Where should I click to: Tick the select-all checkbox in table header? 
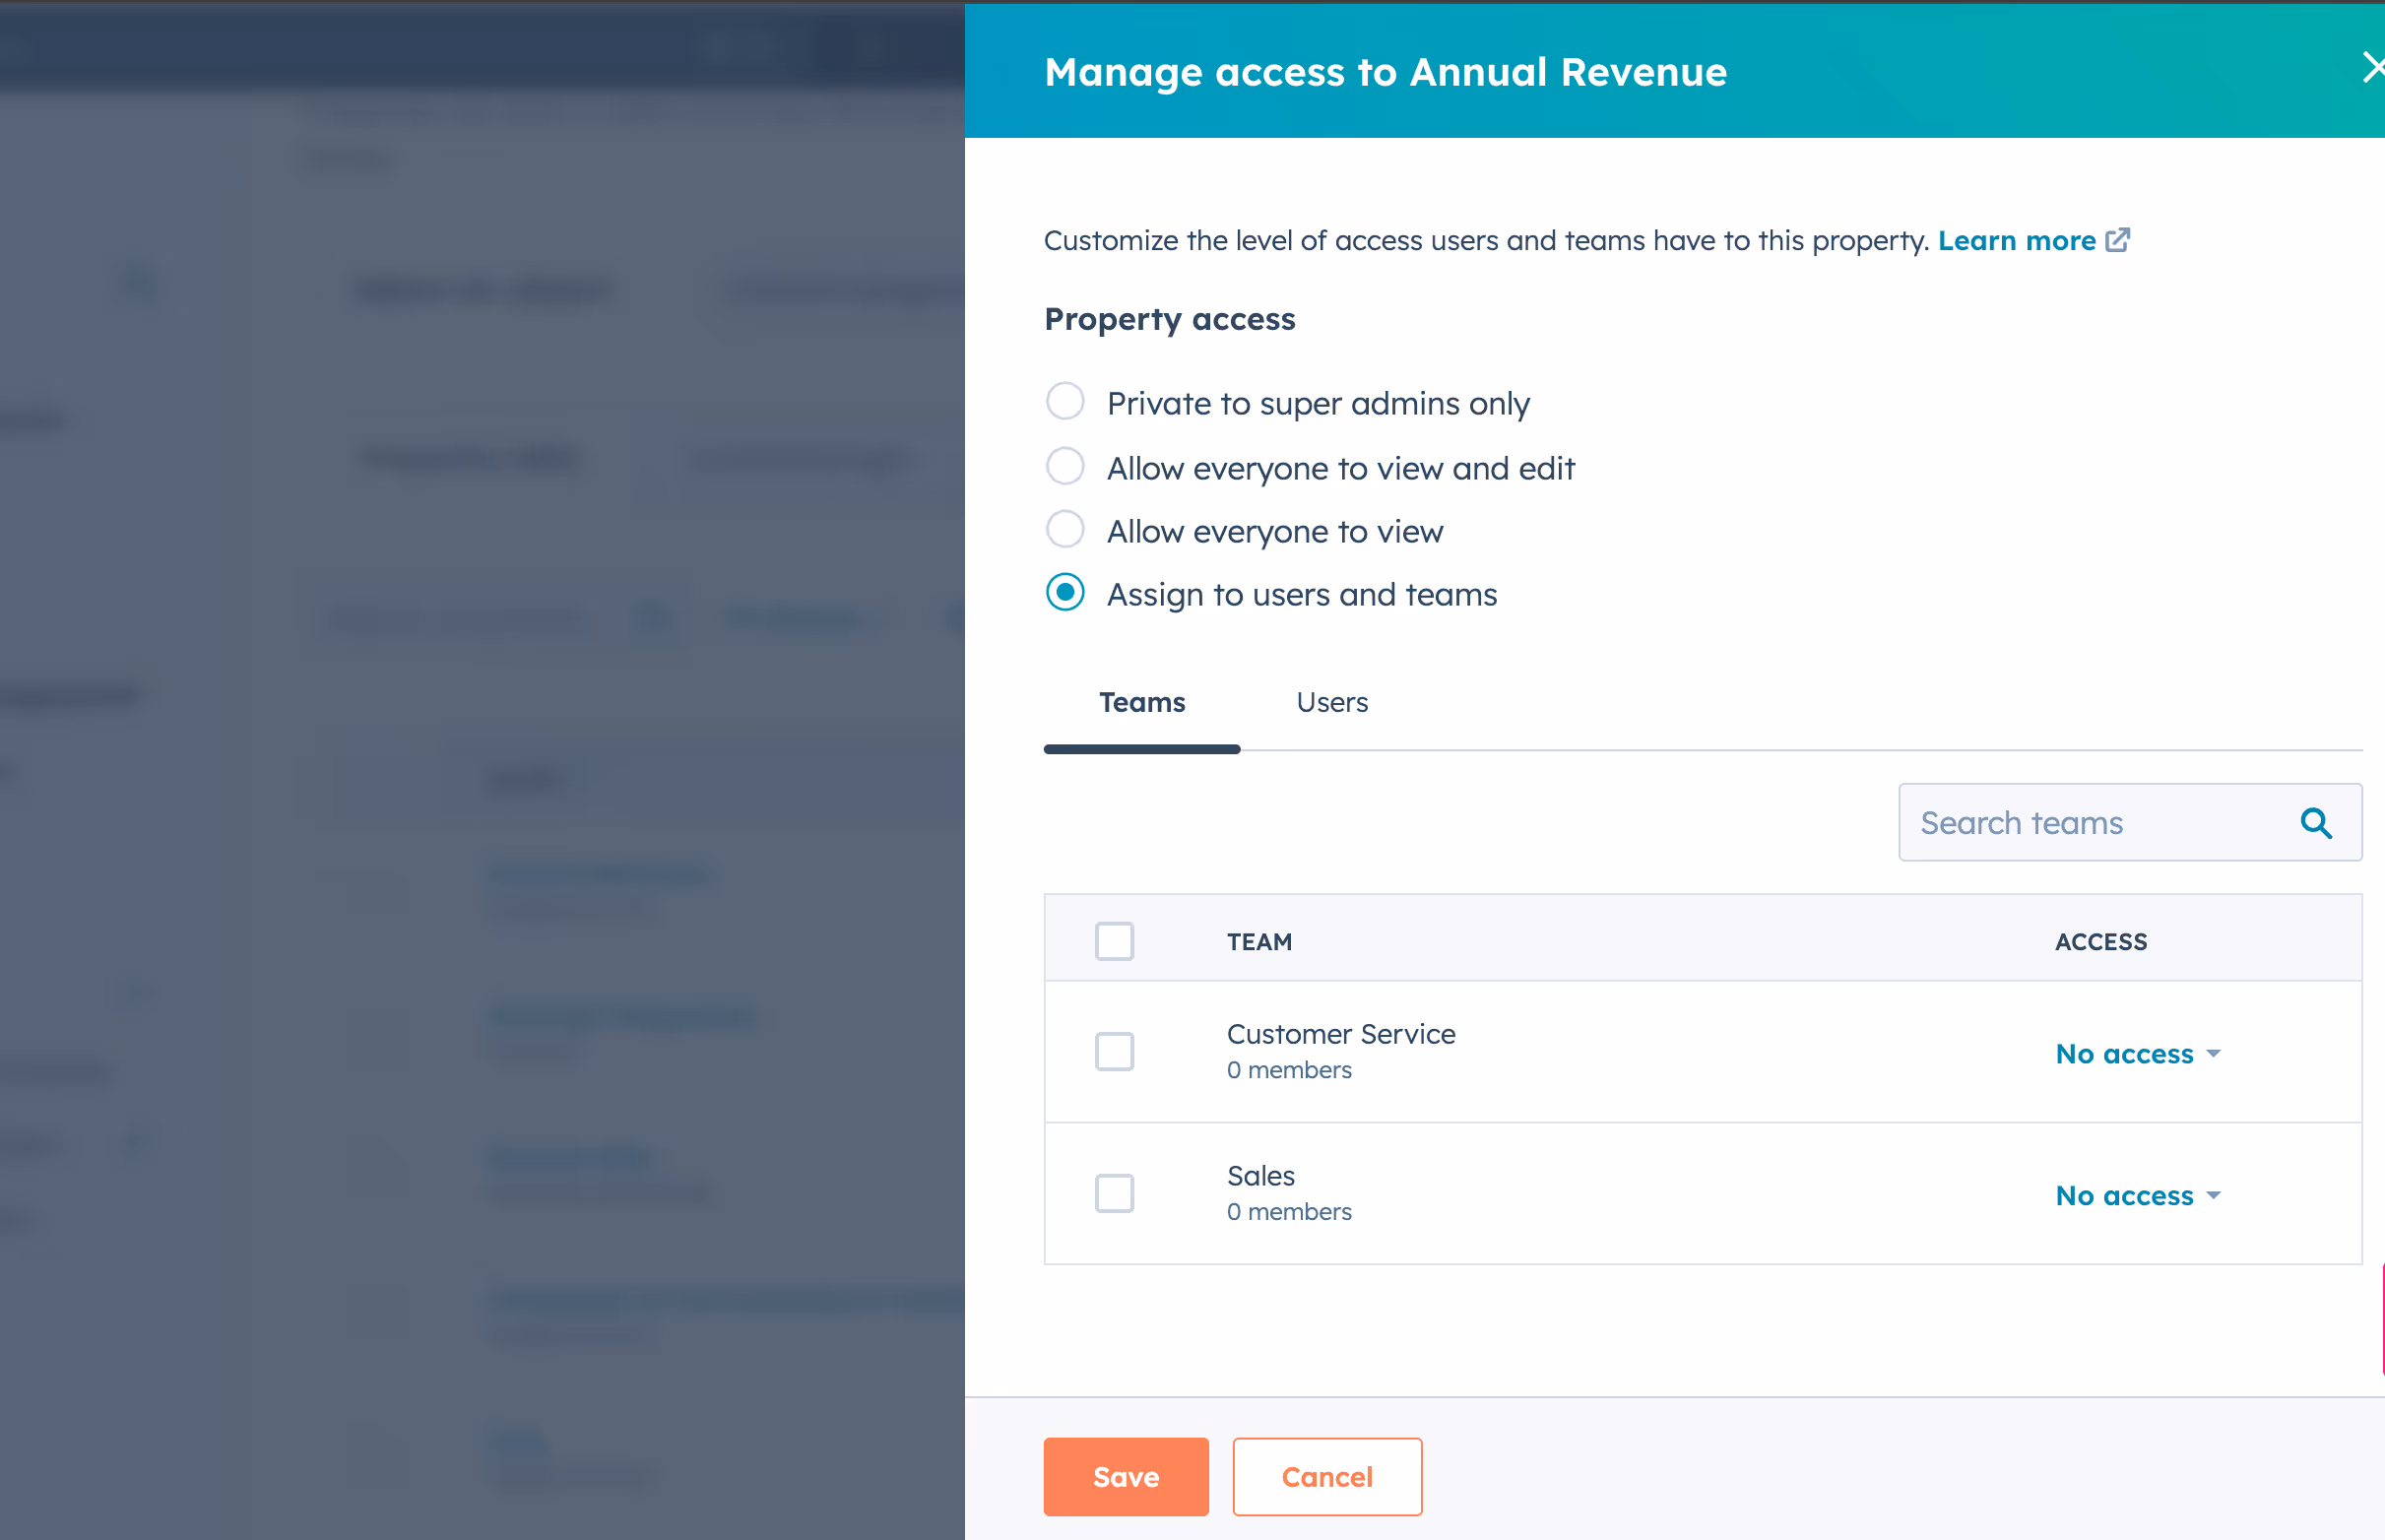[x=1114, y=941]
